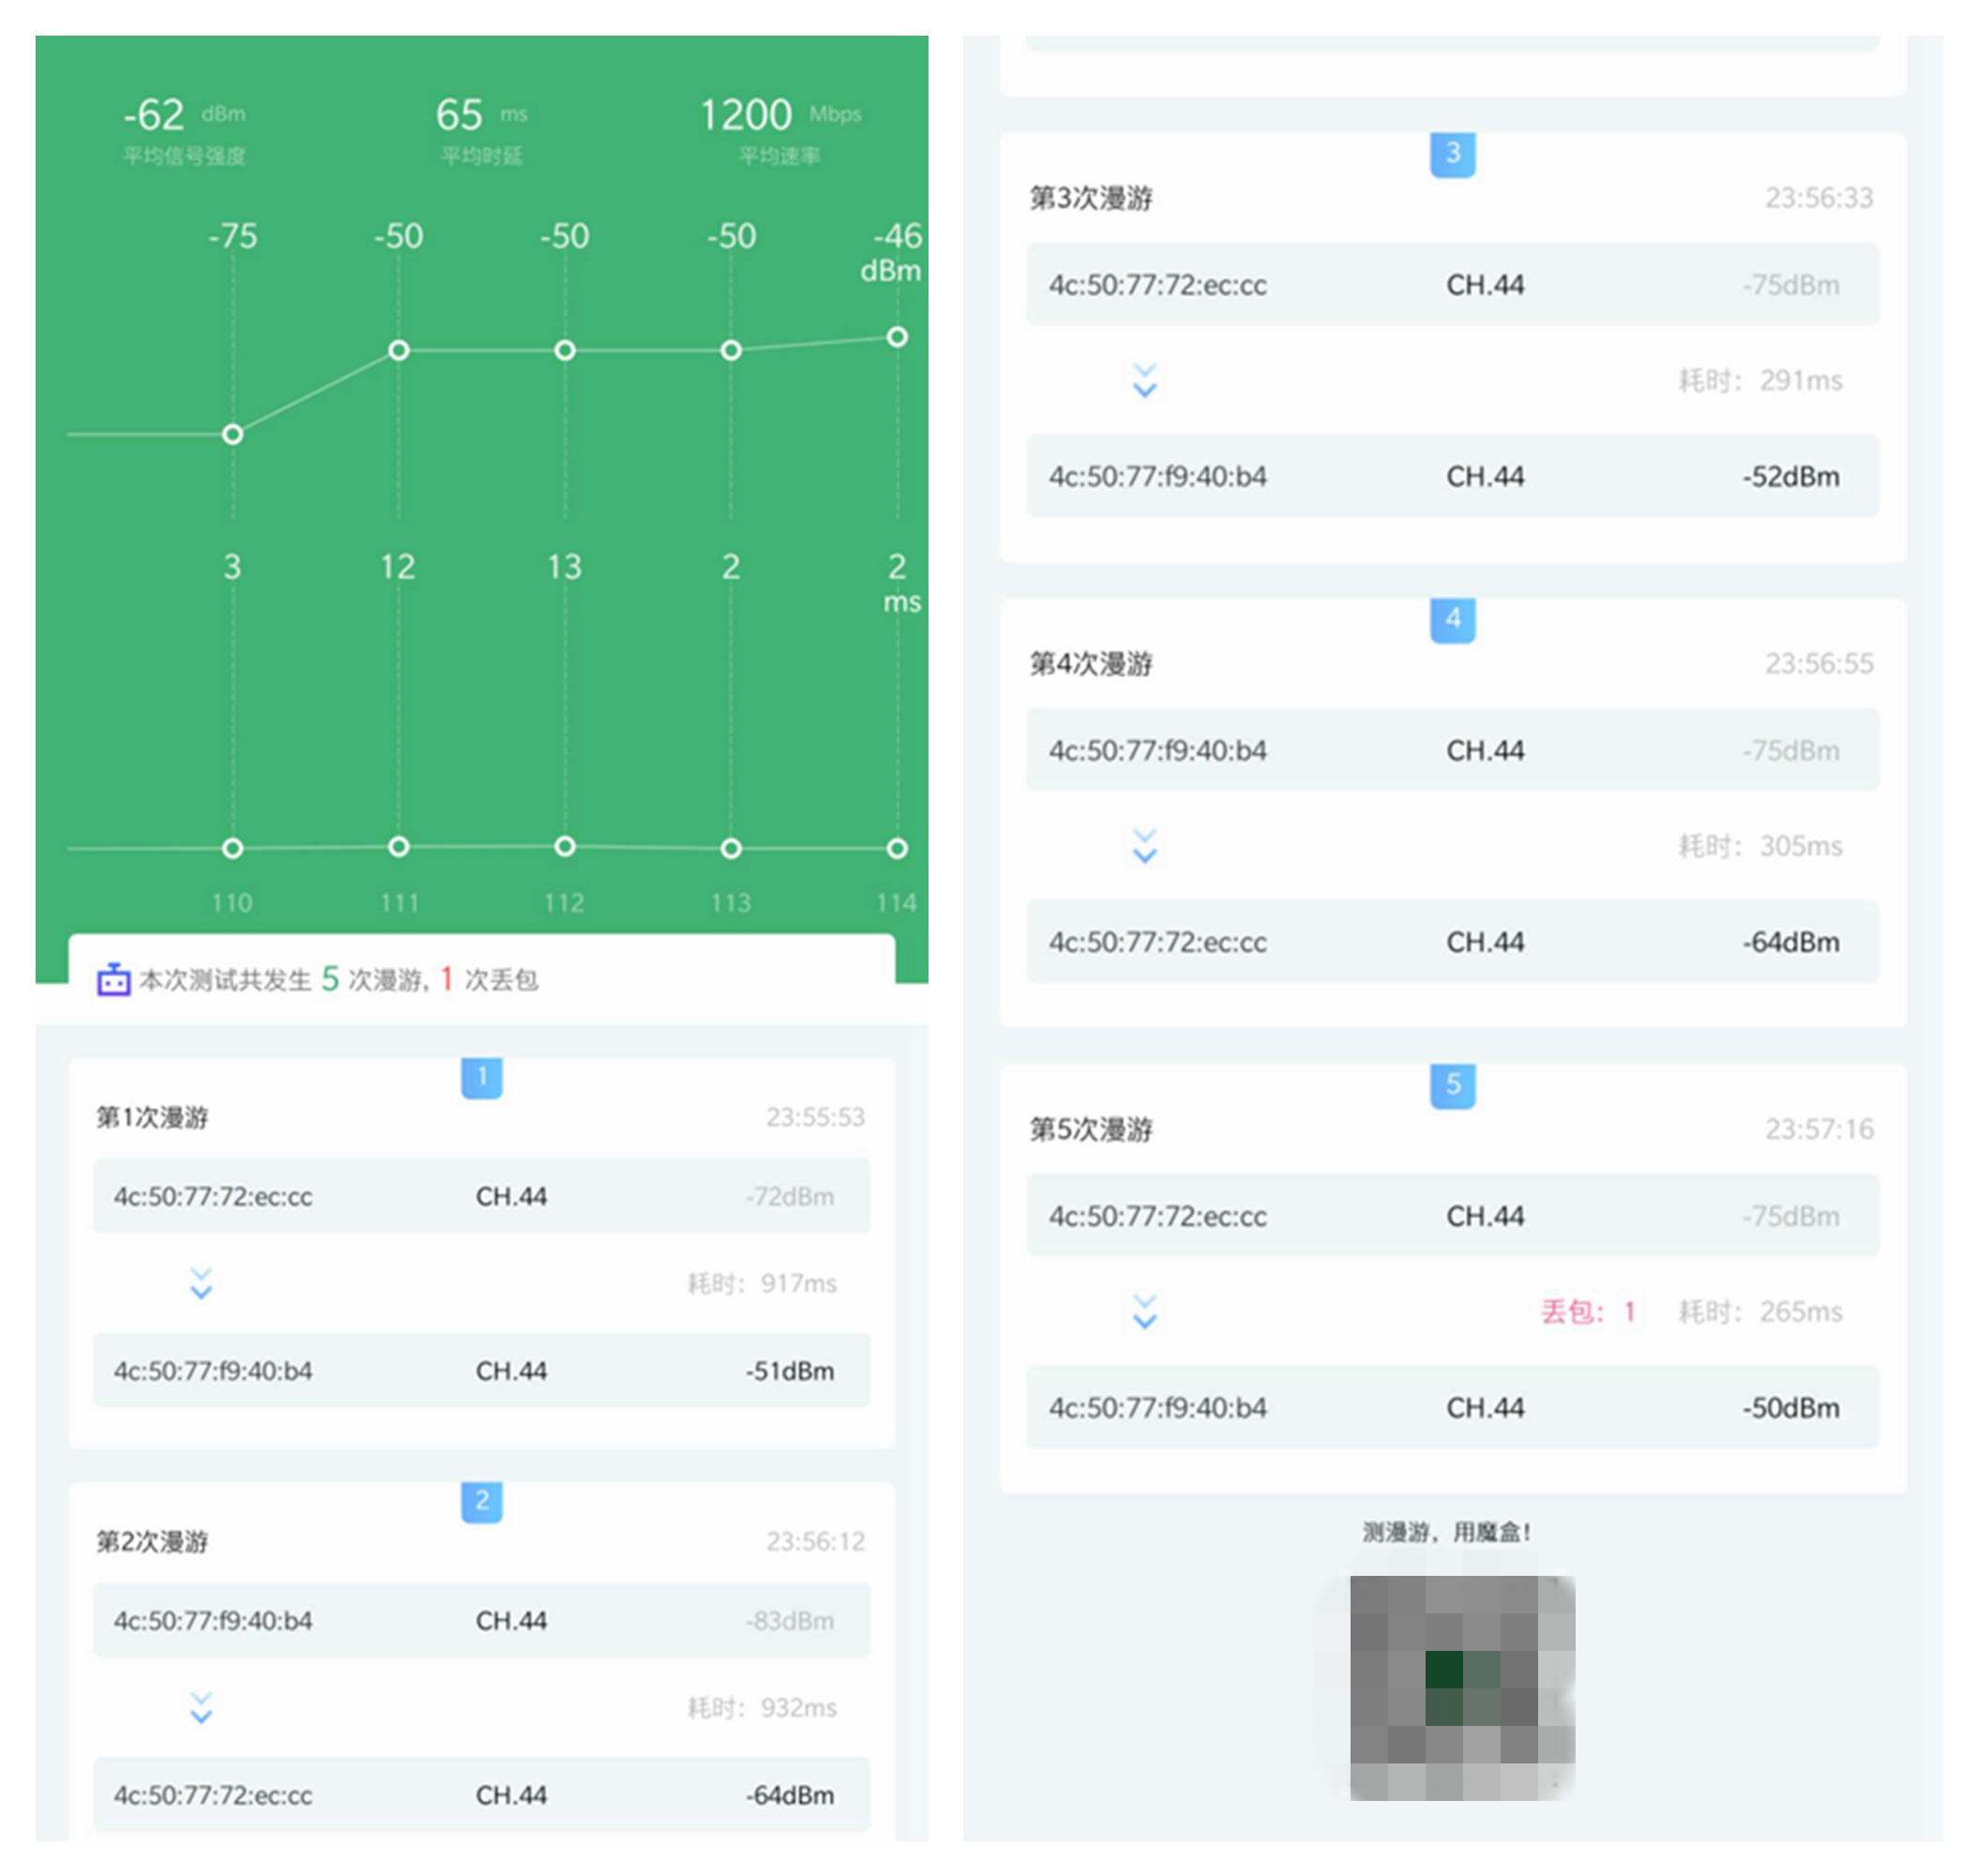Click double chevron in second roaming card
The image size is (1978, 1876).
pyautogui.click(x=201, y=1707)
